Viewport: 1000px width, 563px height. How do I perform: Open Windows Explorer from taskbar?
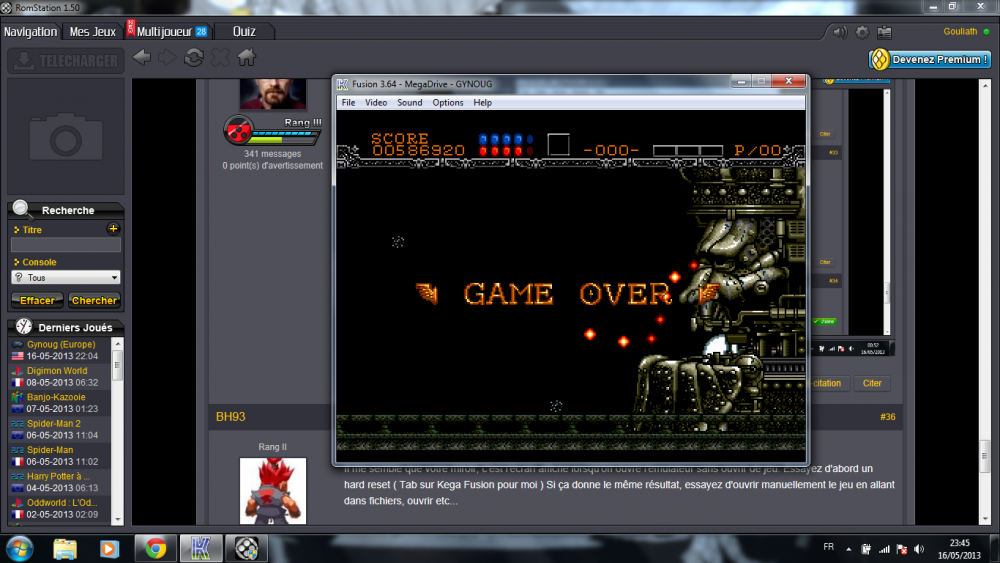tap(65, 548)
